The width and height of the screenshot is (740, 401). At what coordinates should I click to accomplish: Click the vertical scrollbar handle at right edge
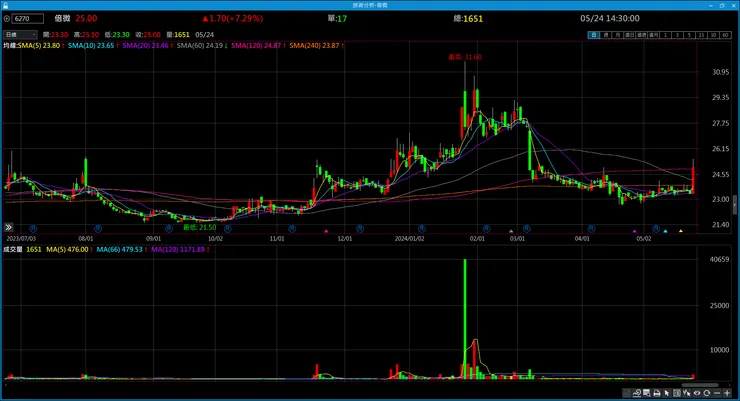734,204
